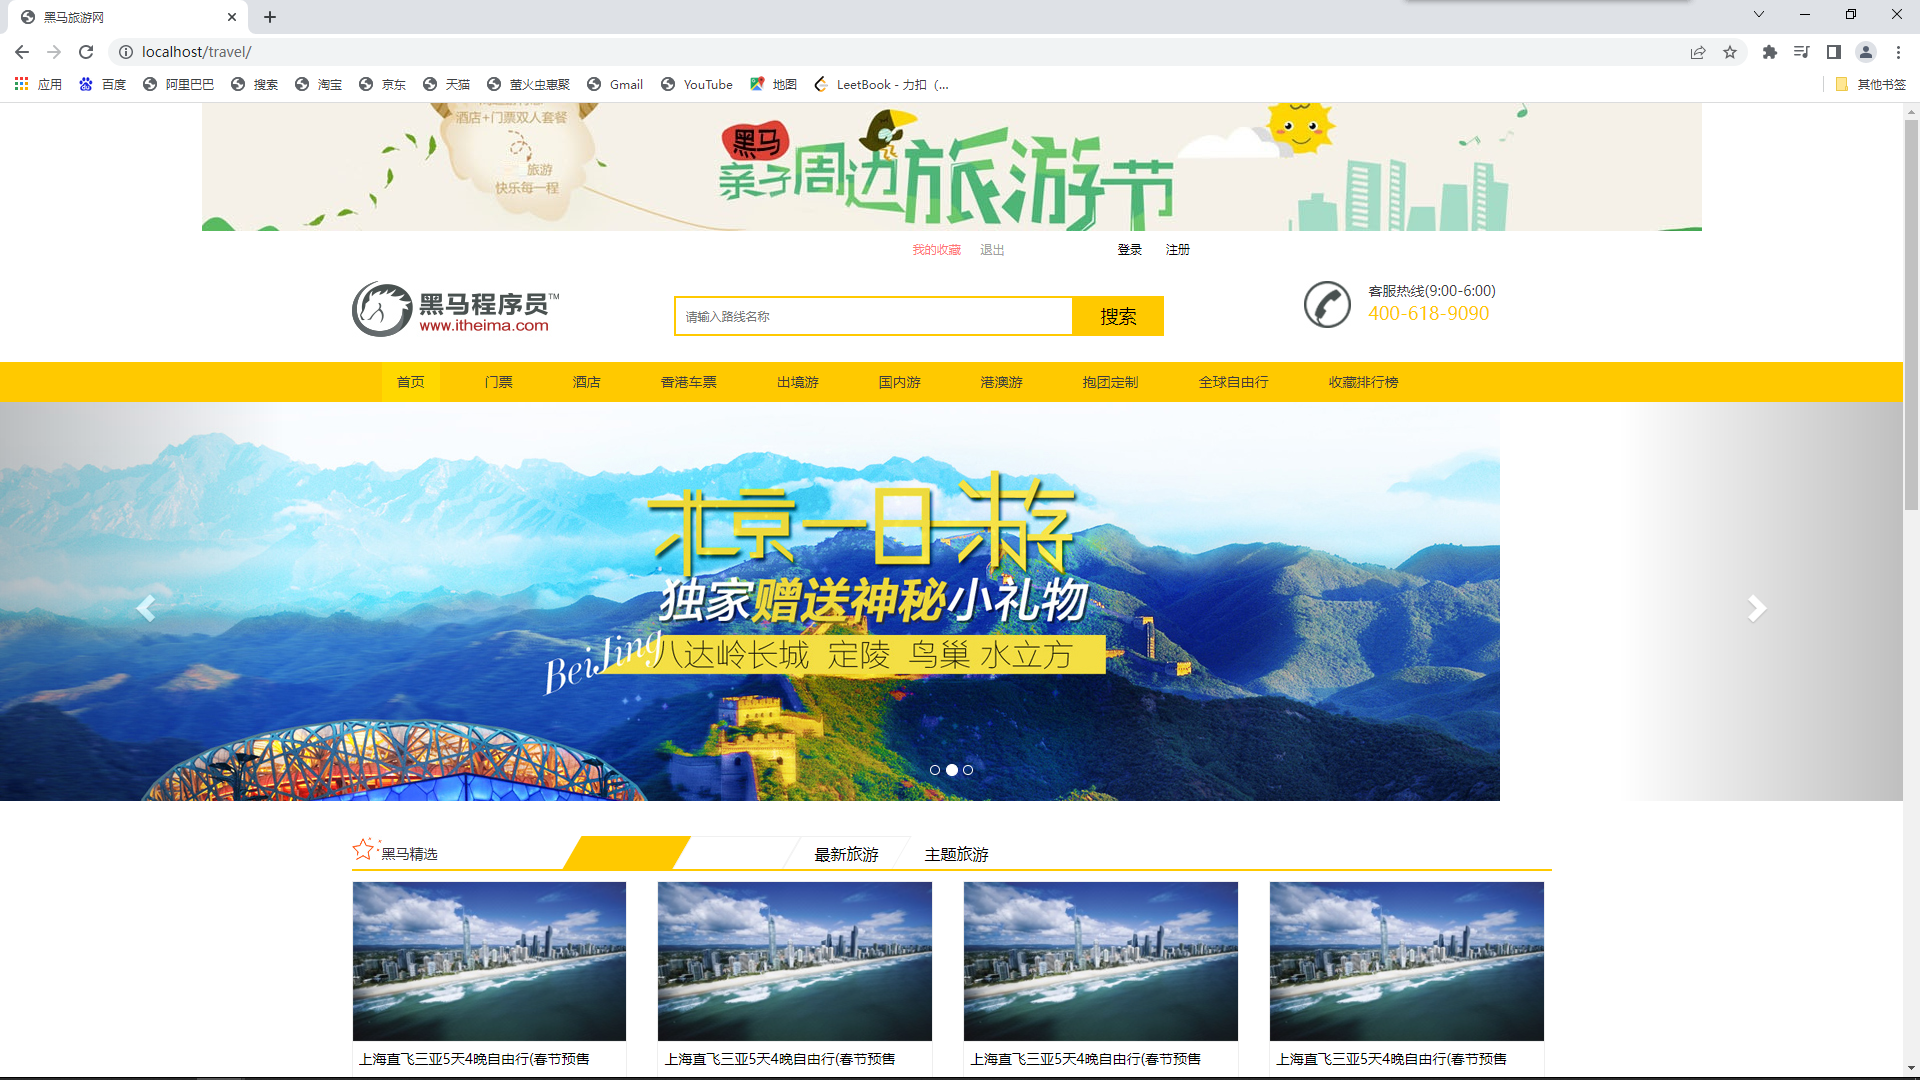Open the apps grid bookmark icon

(x=21, y=84)
